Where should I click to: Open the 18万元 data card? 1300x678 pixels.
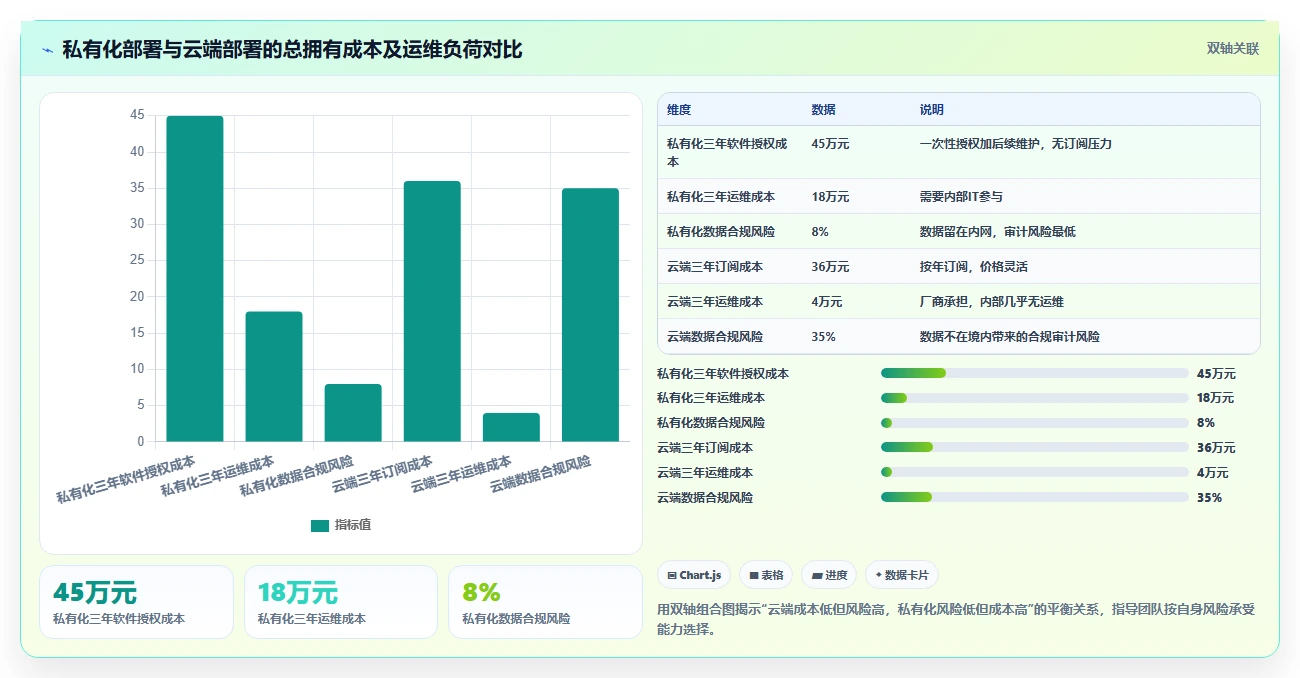pyautogui.click(x=341, y=602)
